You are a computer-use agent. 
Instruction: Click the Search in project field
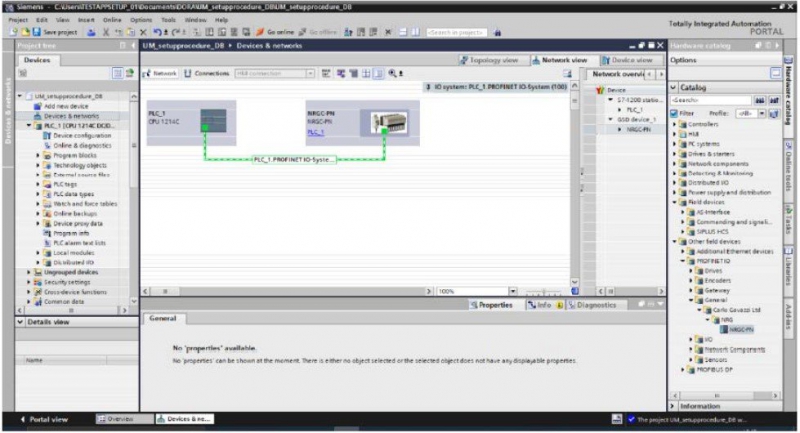tap(457, 32)
